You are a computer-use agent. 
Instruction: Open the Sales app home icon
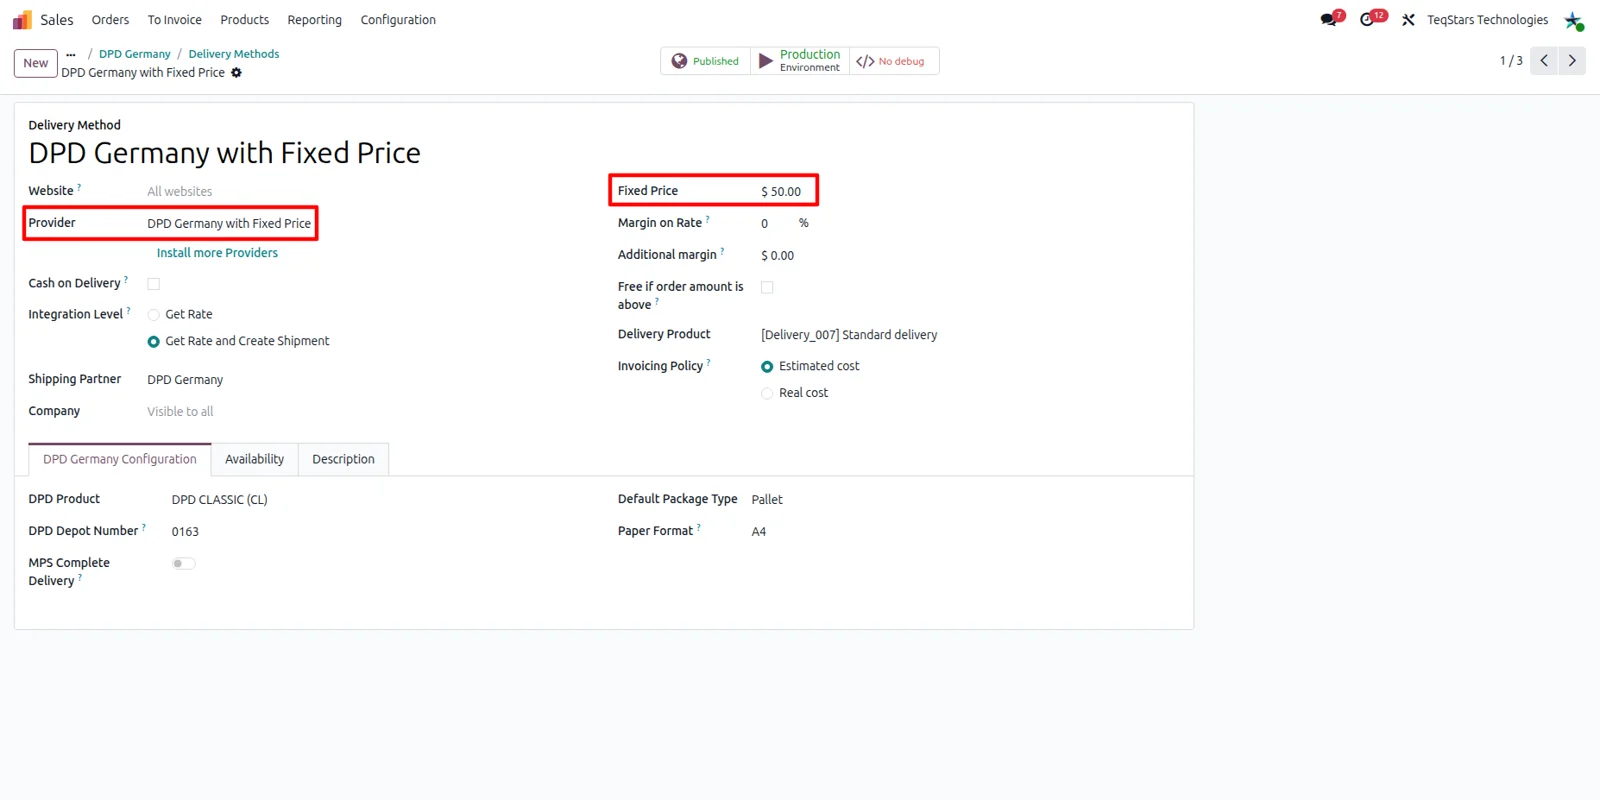click(x=22, y=20)
